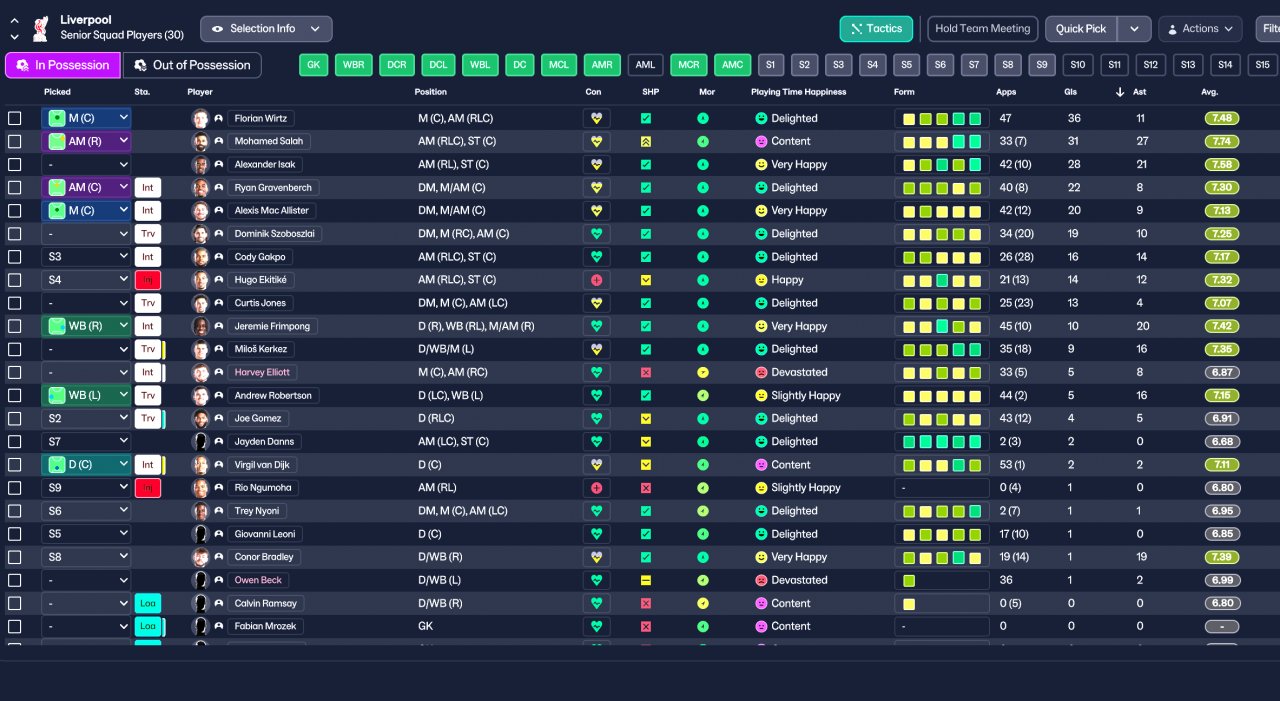Tick the checkbox for Fabian Mrozek

(x=15, y=626)
